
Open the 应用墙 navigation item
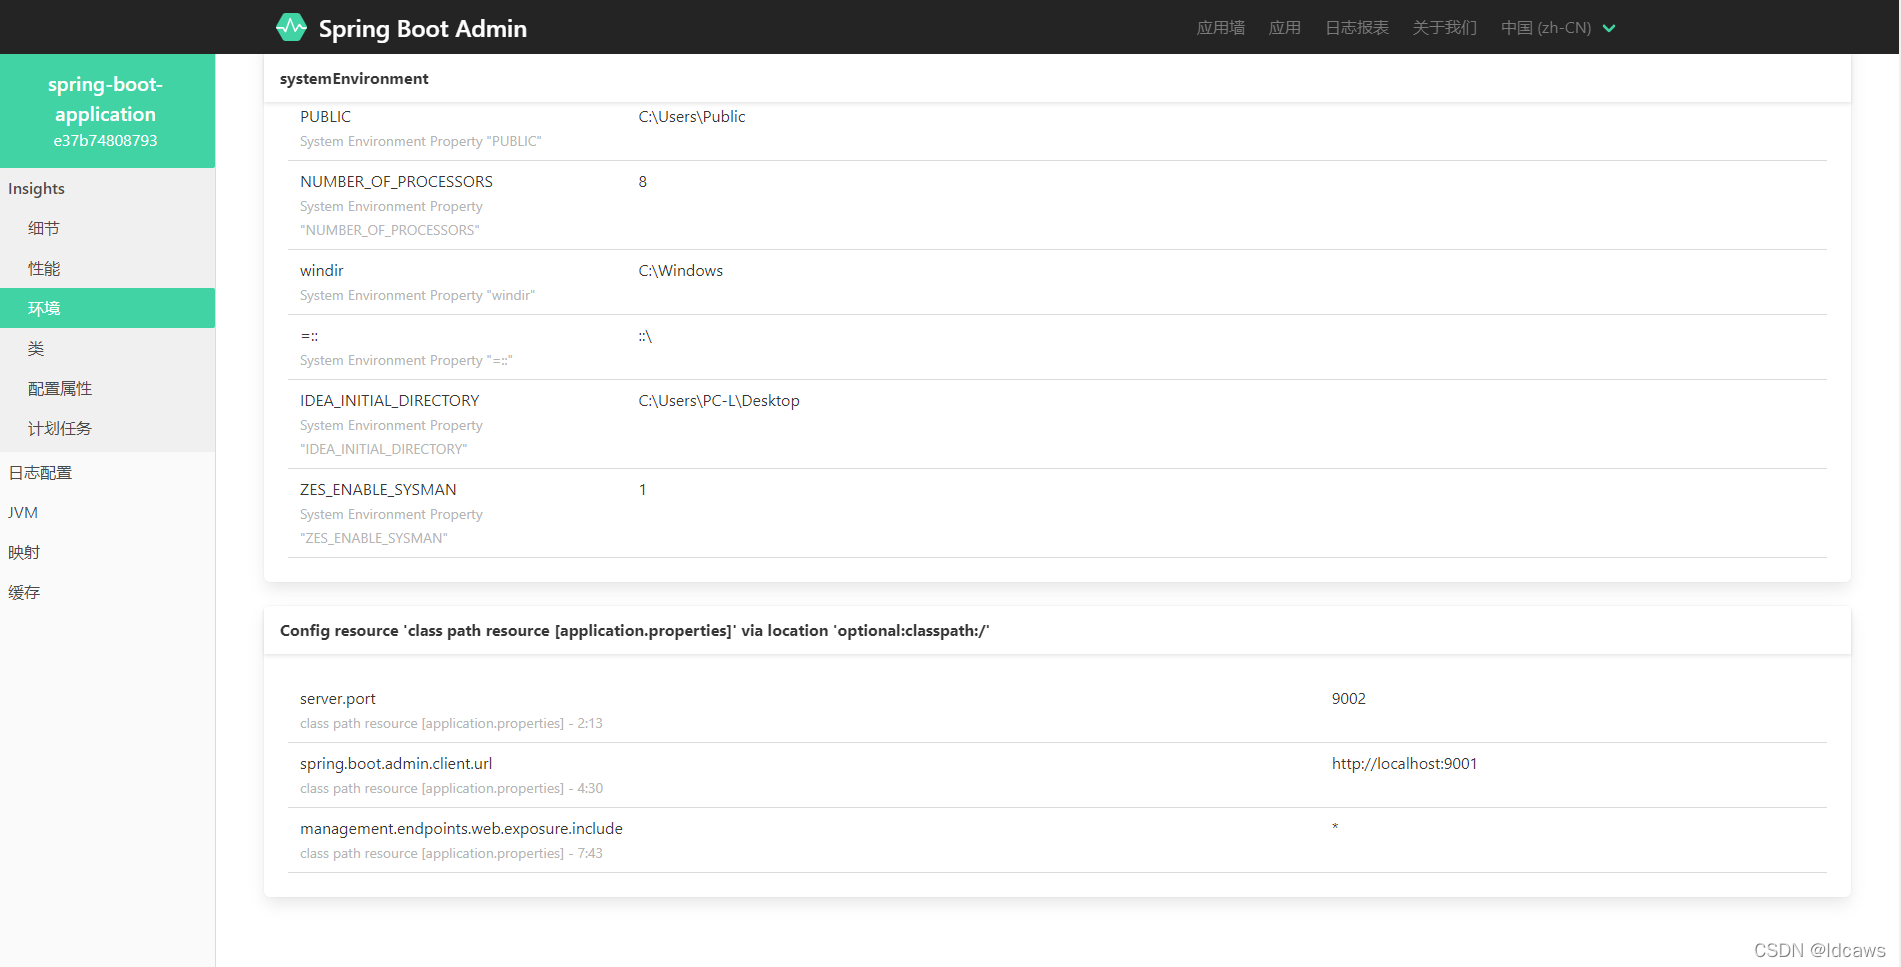coord(1221,28)
